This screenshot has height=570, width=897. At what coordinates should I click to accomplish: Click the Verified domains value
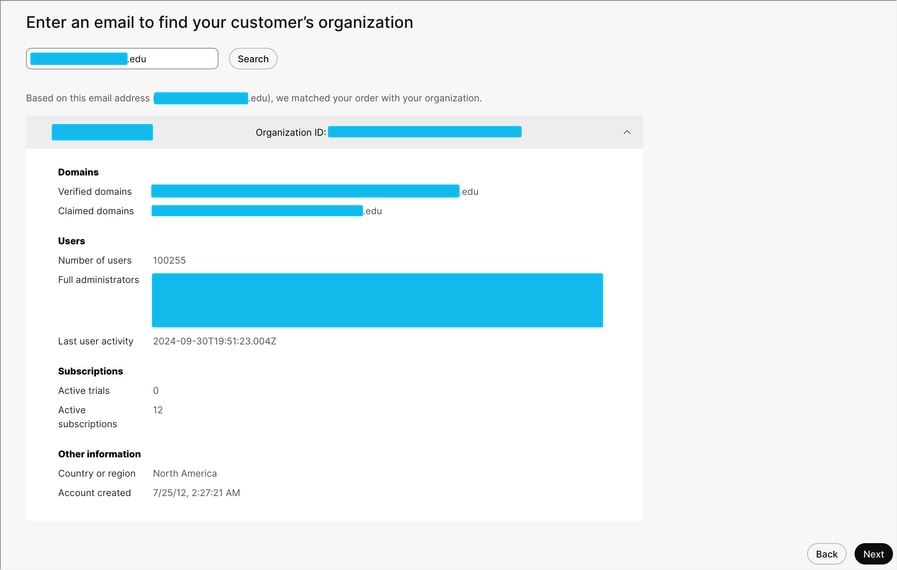click(315, 191)
